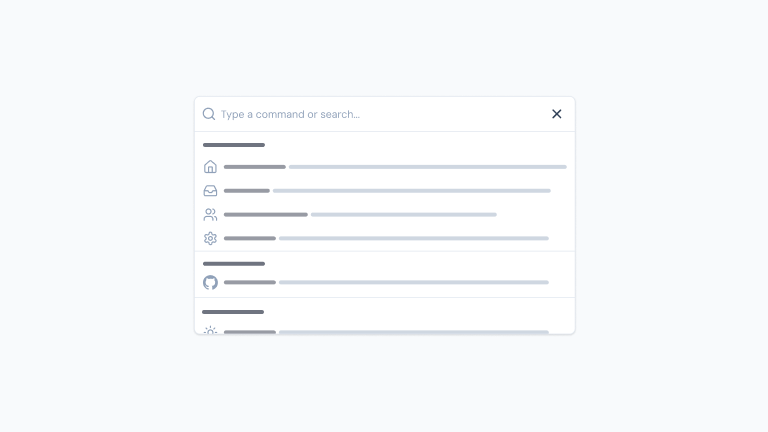The image size is (768, 432).
Task: Click the description text of the Home command
Action: (428, 167)
